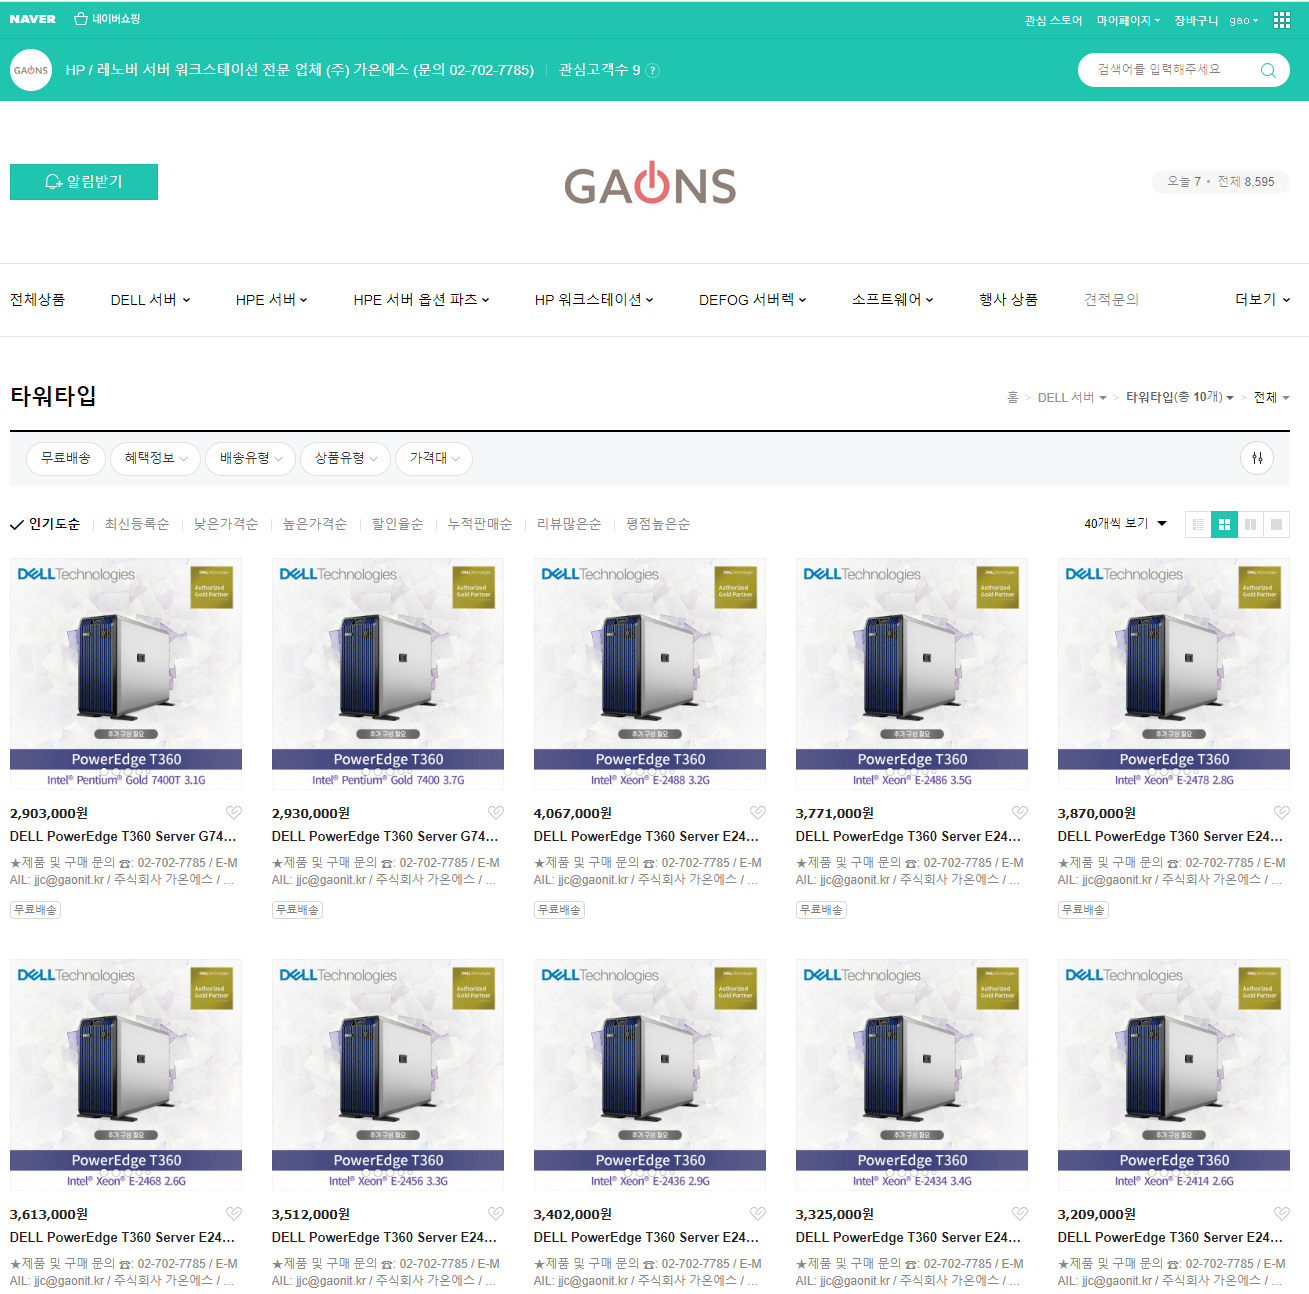Open the 배송유형 filter dropdown
The width and height of the screenshot is (1309, 1294).
pos(250,458)
